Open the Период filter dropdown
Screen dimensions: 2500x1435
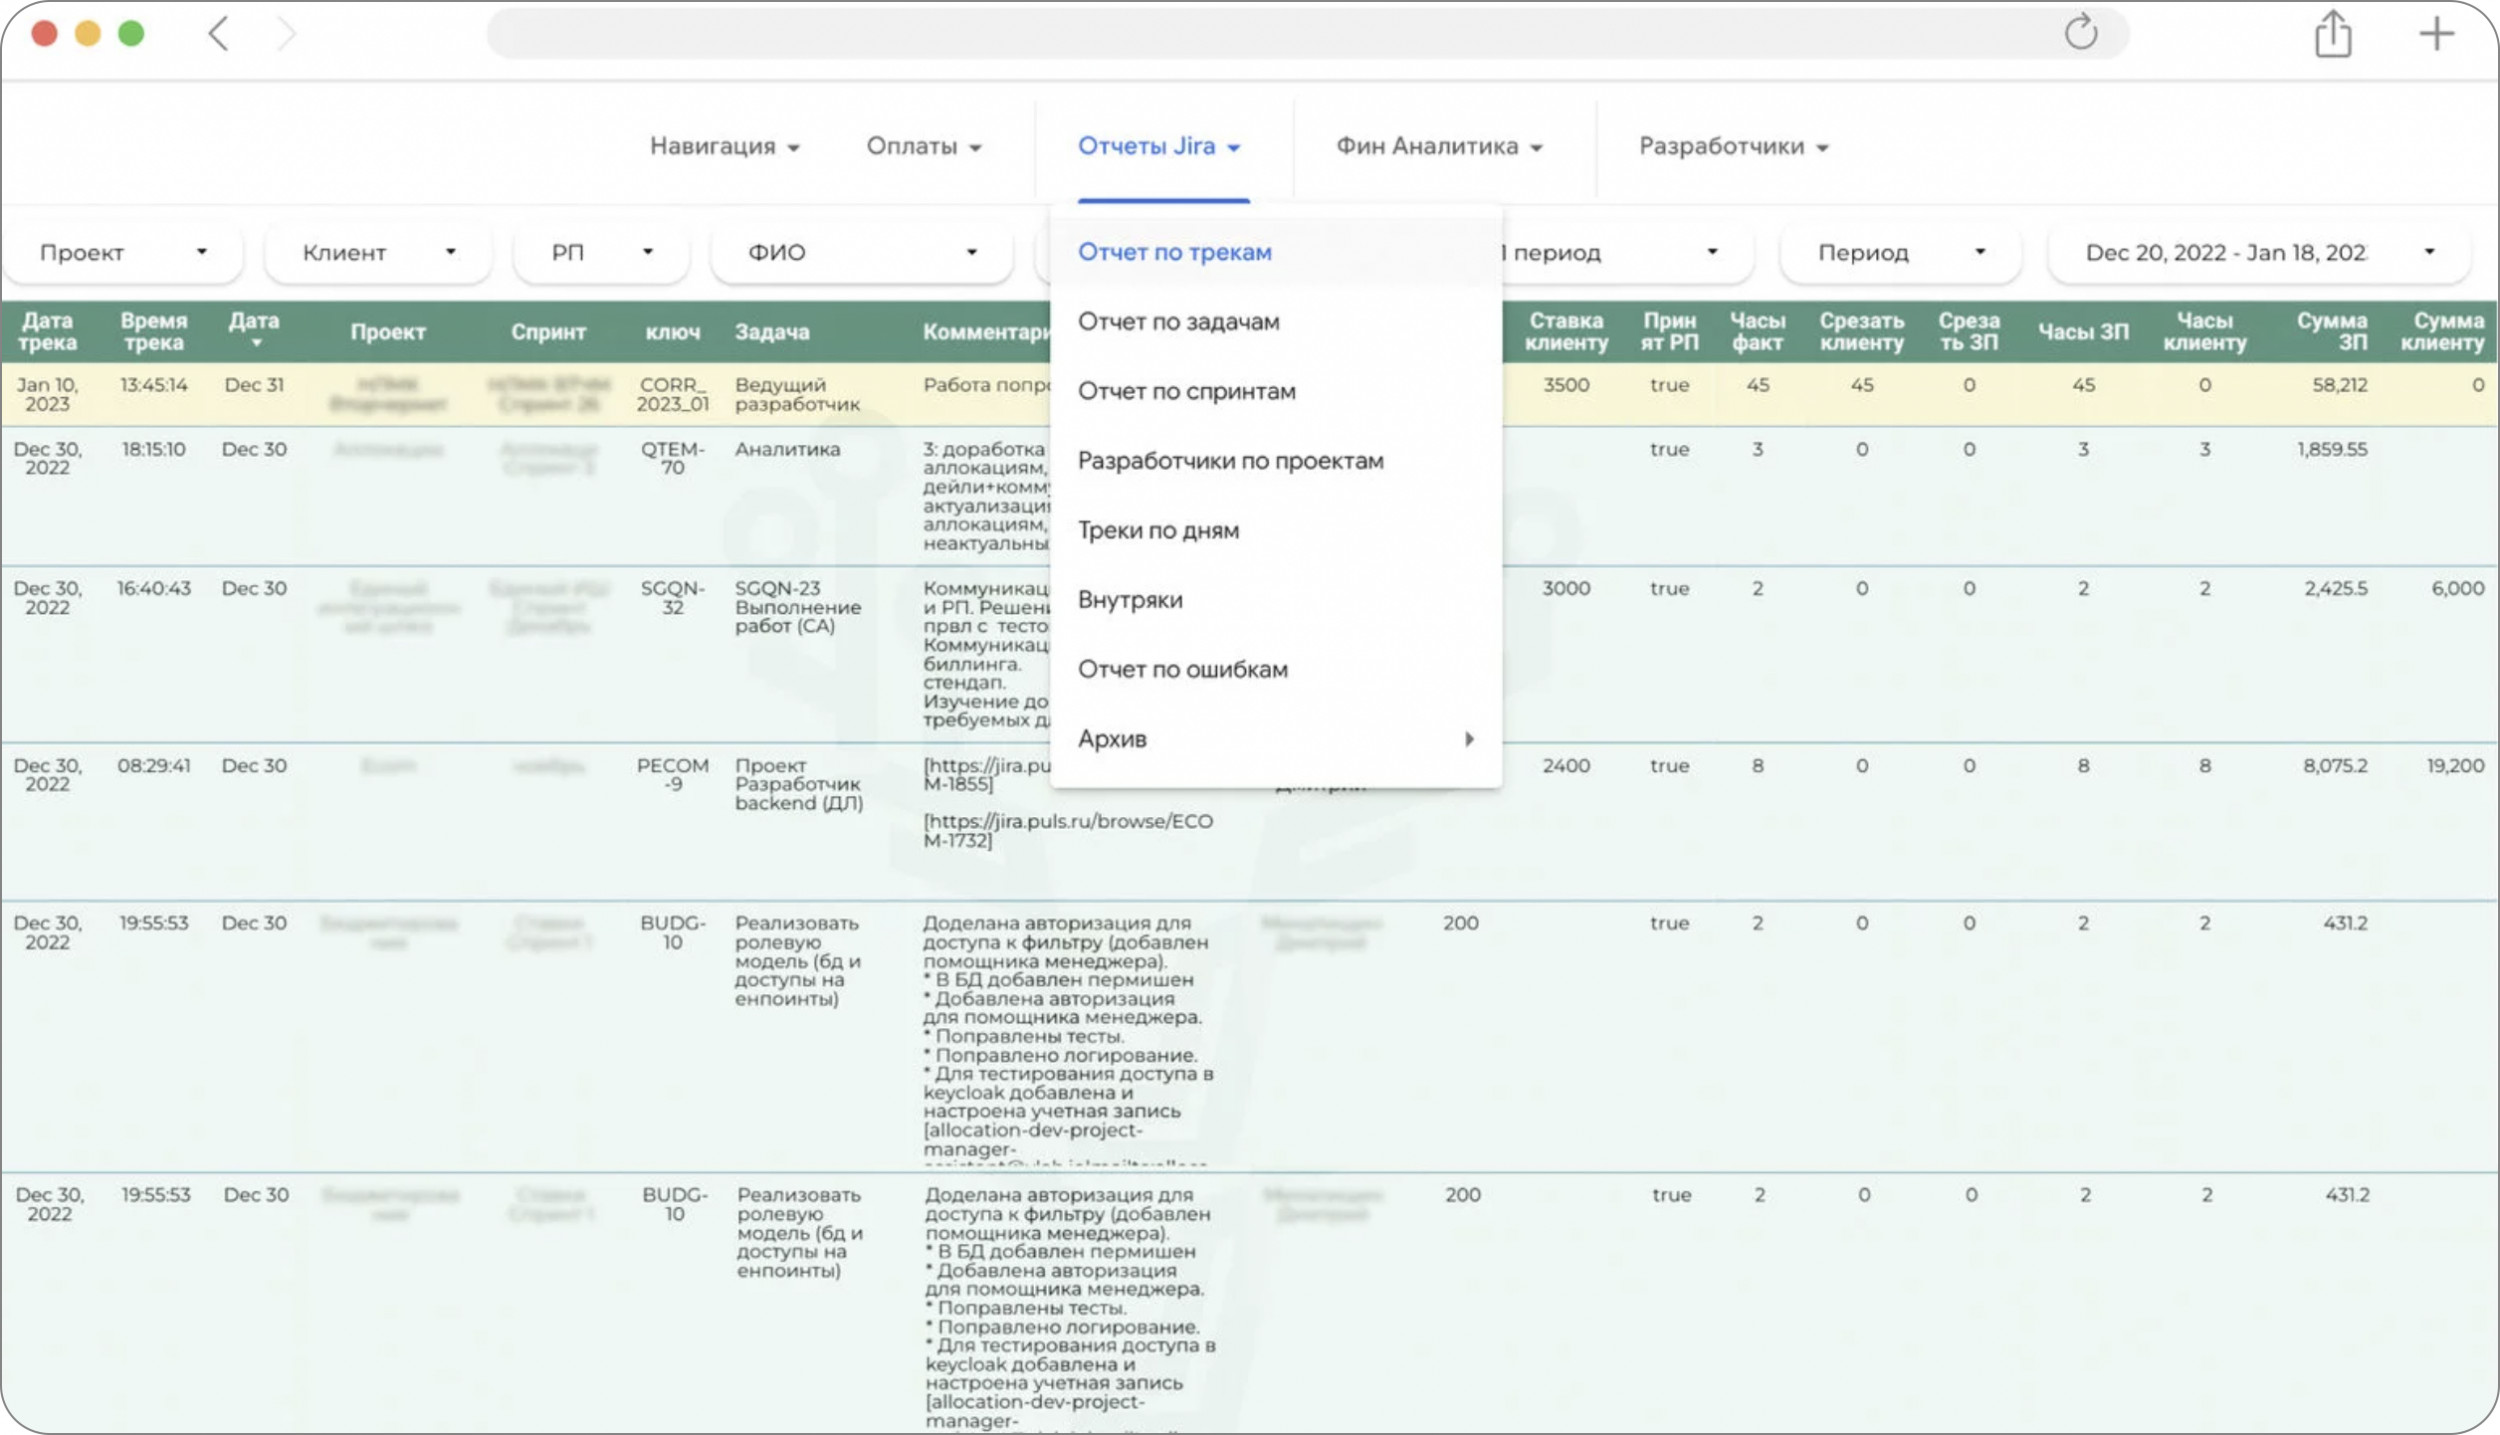click(1899, 252)
